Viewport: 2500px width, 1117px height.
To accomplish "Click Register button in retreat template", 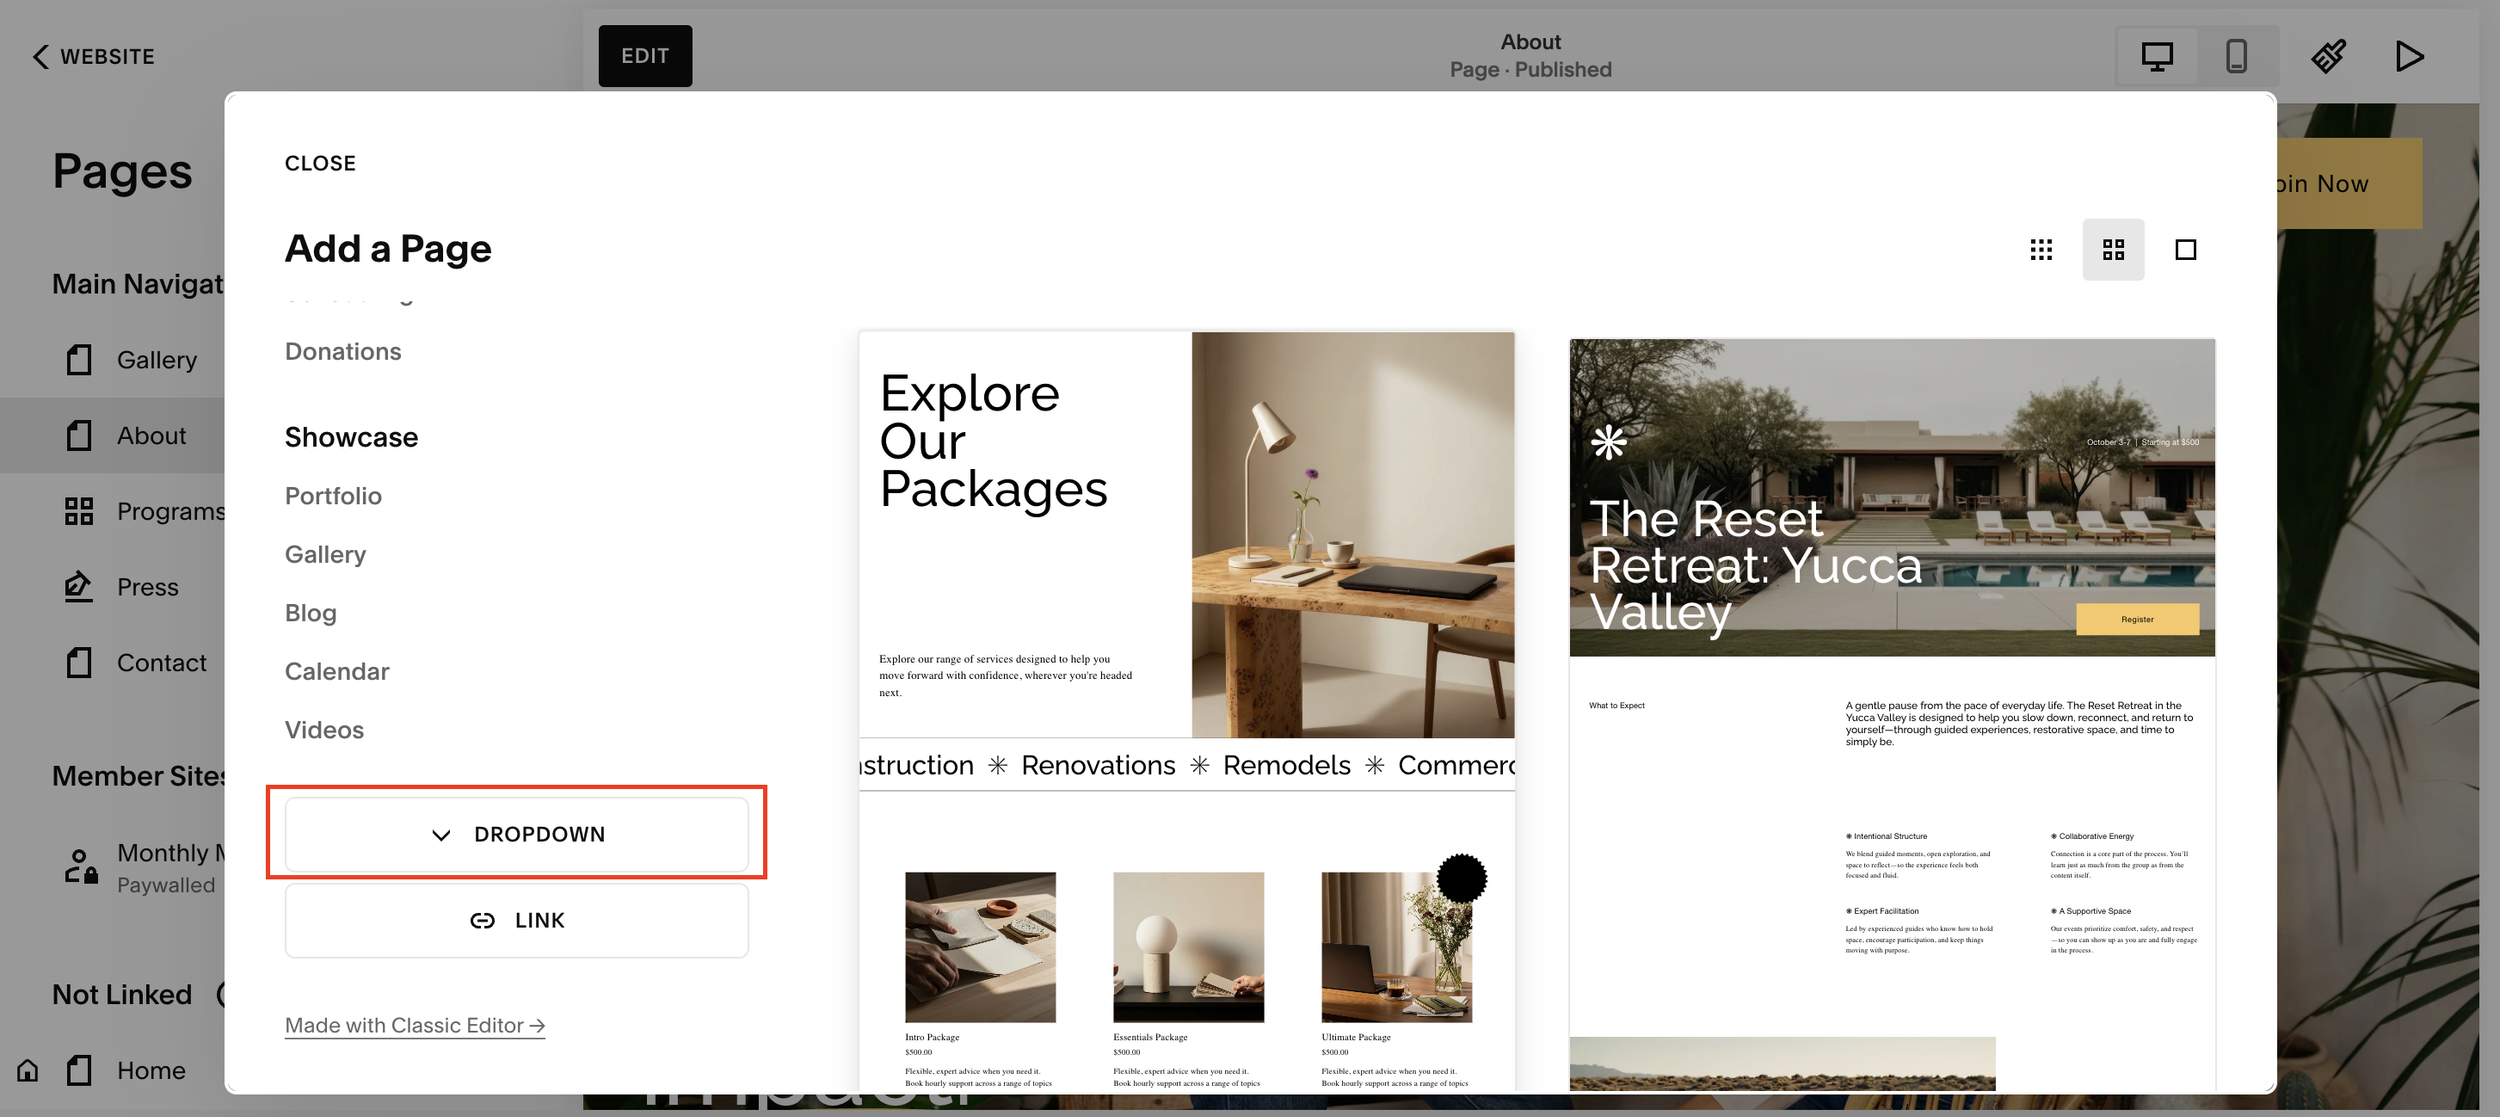I will pyautogui.click(x=2137, y=620).
